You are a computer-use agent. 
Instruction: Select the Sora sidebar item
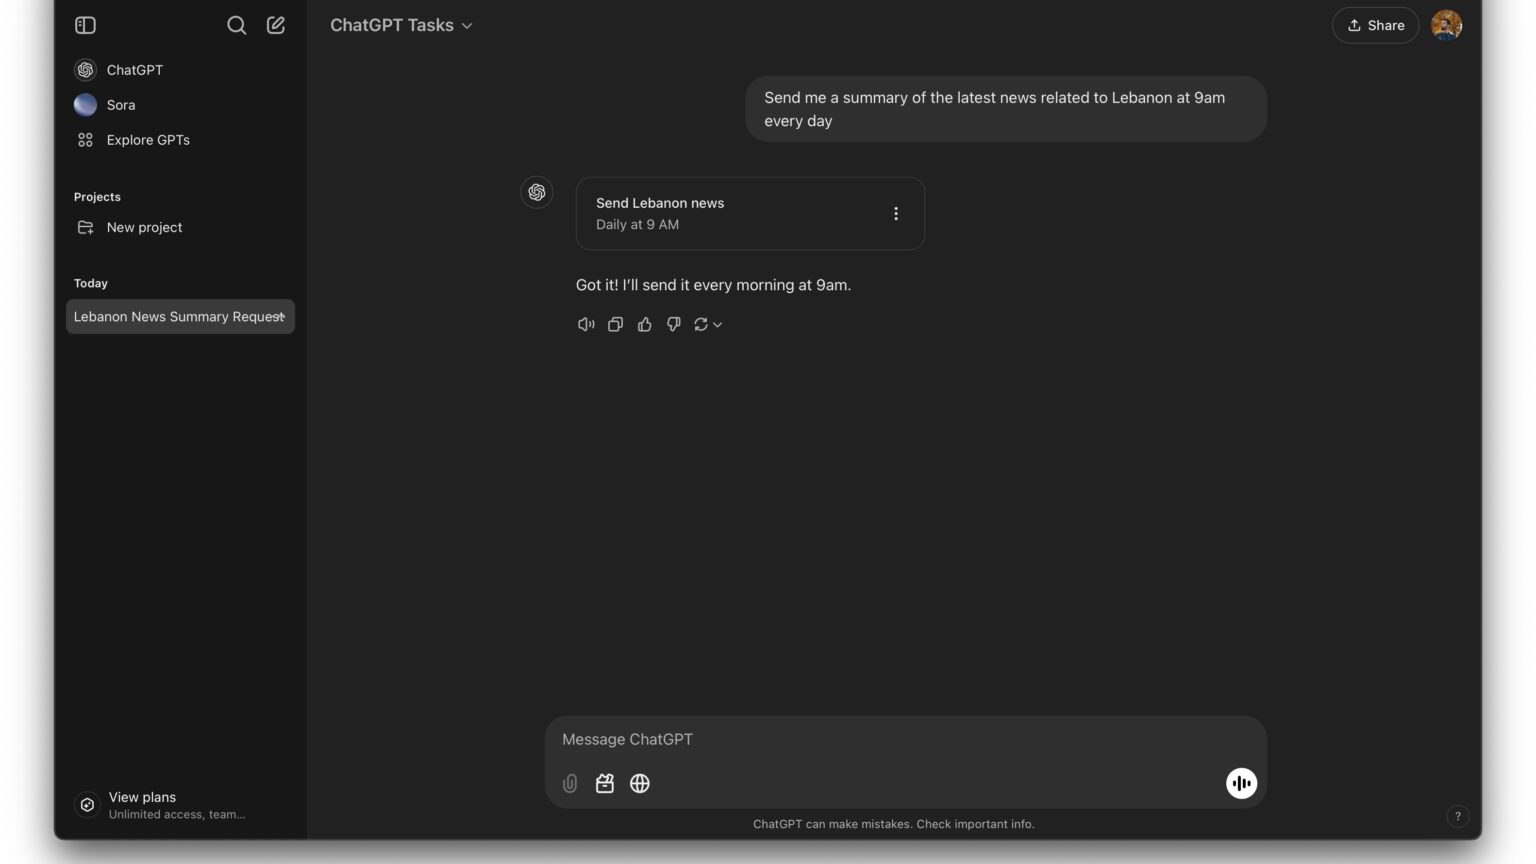tap(120, 104)
